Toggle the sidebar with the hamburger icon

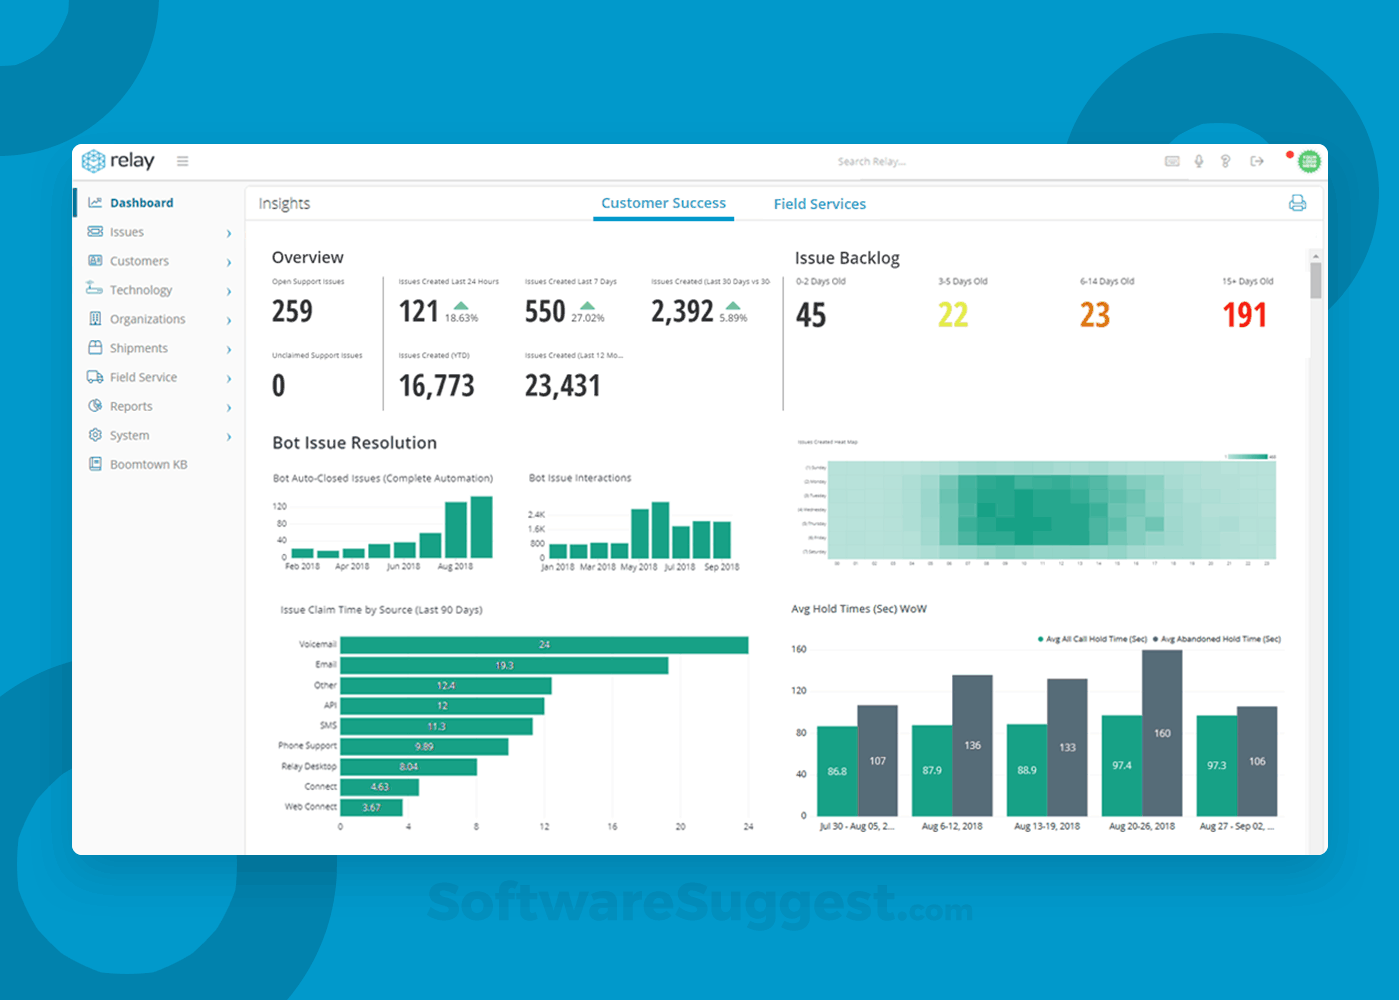coord(183,160)
